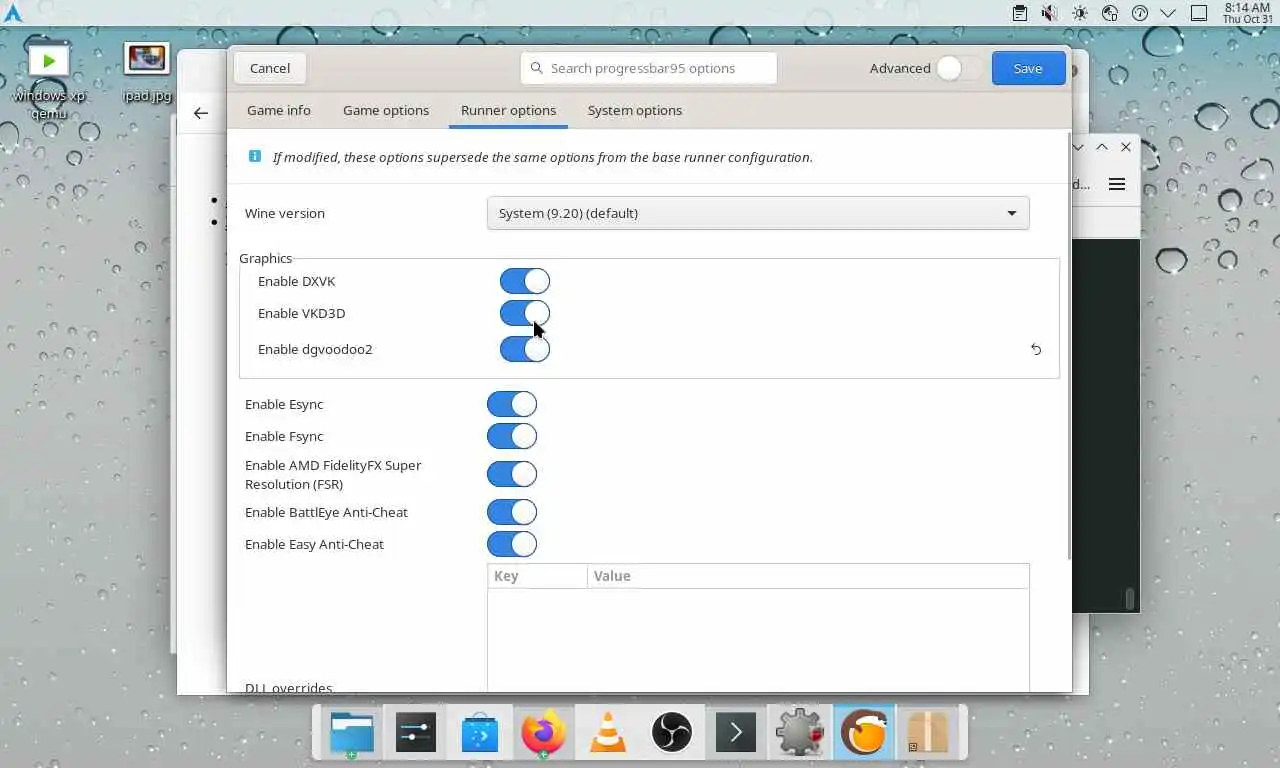The image size is (1280, 768).
Task: Open the Konsole terminal dock icon
Action: [736, 733]
